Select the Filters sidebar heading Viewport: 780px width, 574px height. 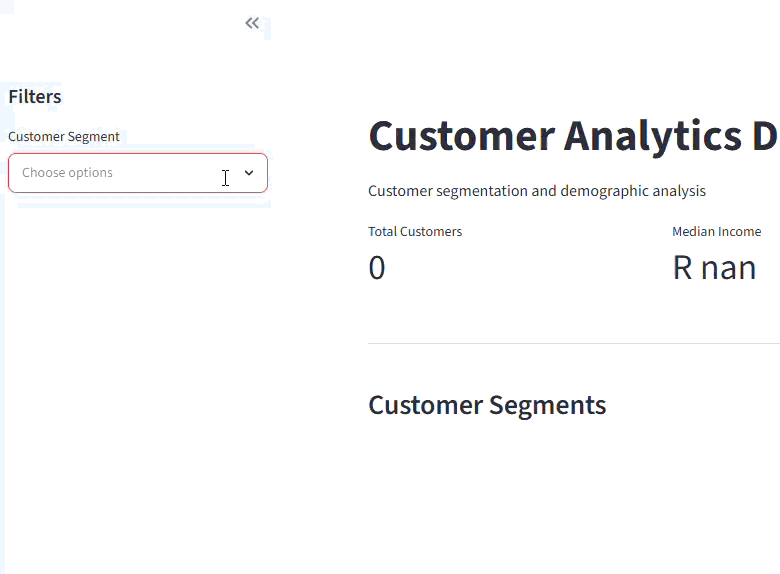[35, 96]
